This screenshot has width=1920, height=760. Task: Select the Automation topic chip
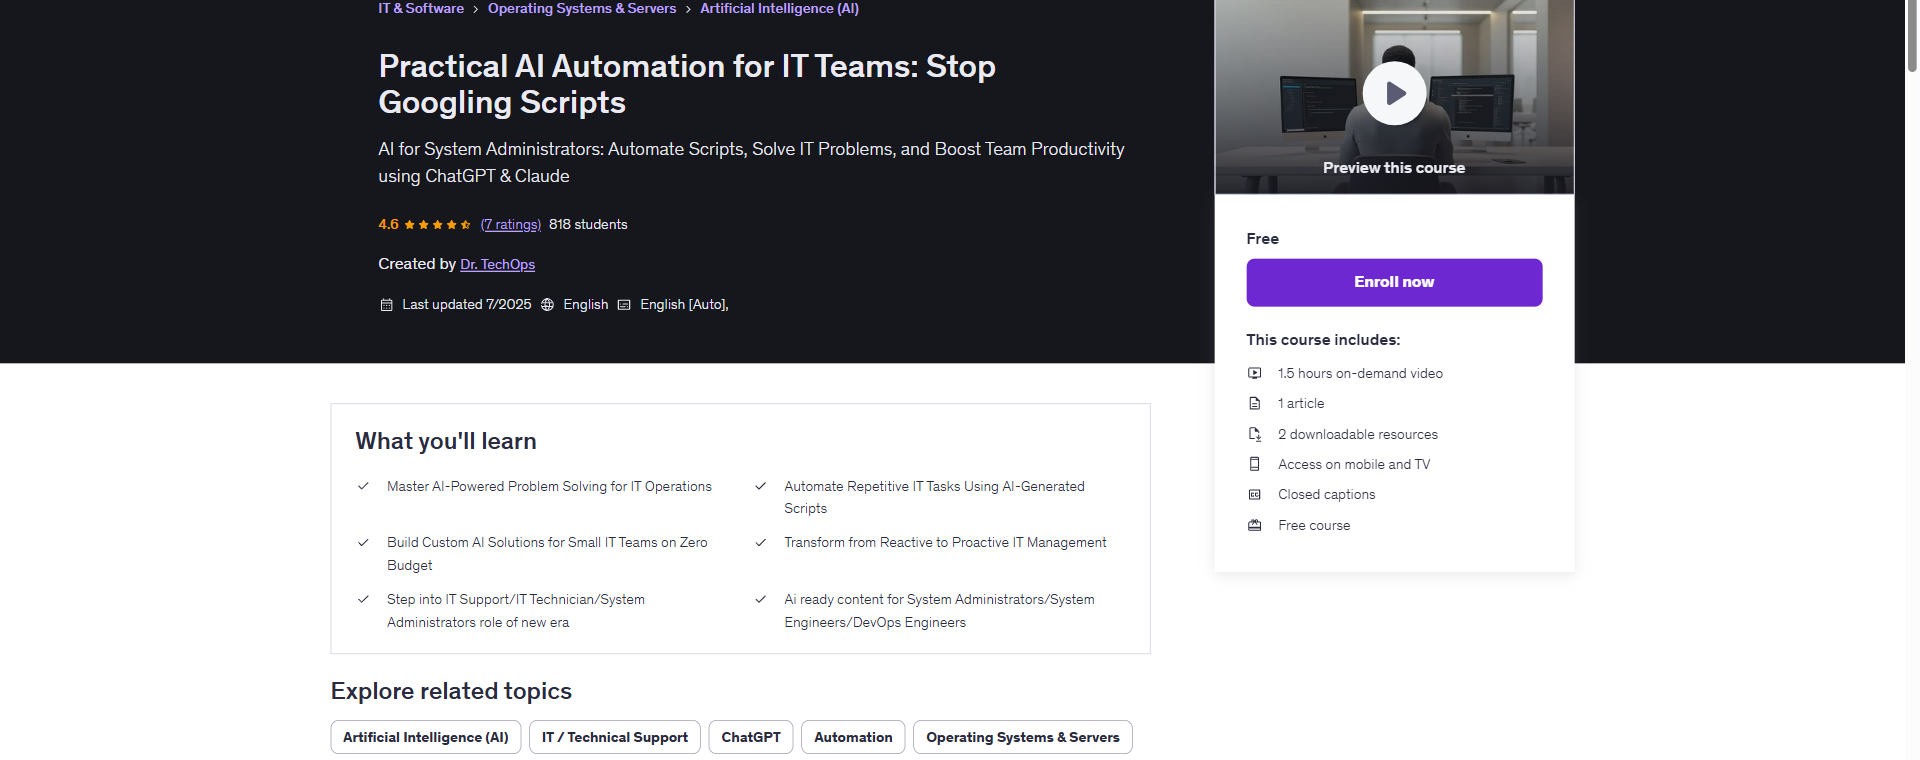tap(853, 737)
